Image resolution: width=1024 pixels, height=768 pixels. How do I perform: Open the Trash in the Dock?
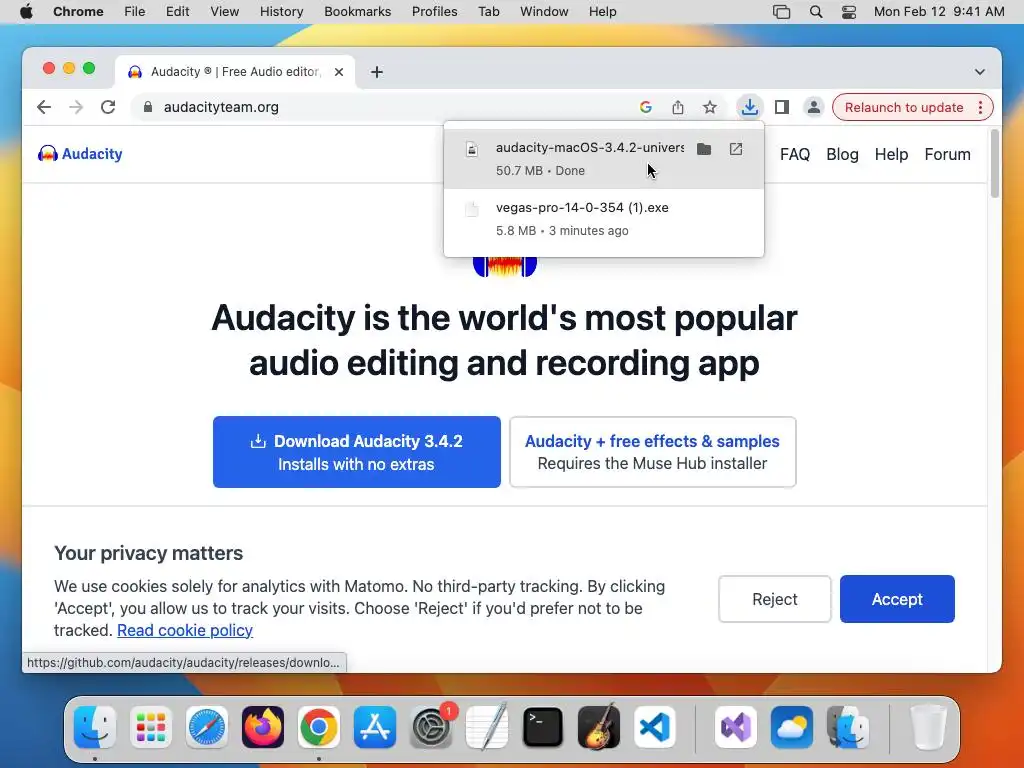pyautogui.click(x=929, y=727)
